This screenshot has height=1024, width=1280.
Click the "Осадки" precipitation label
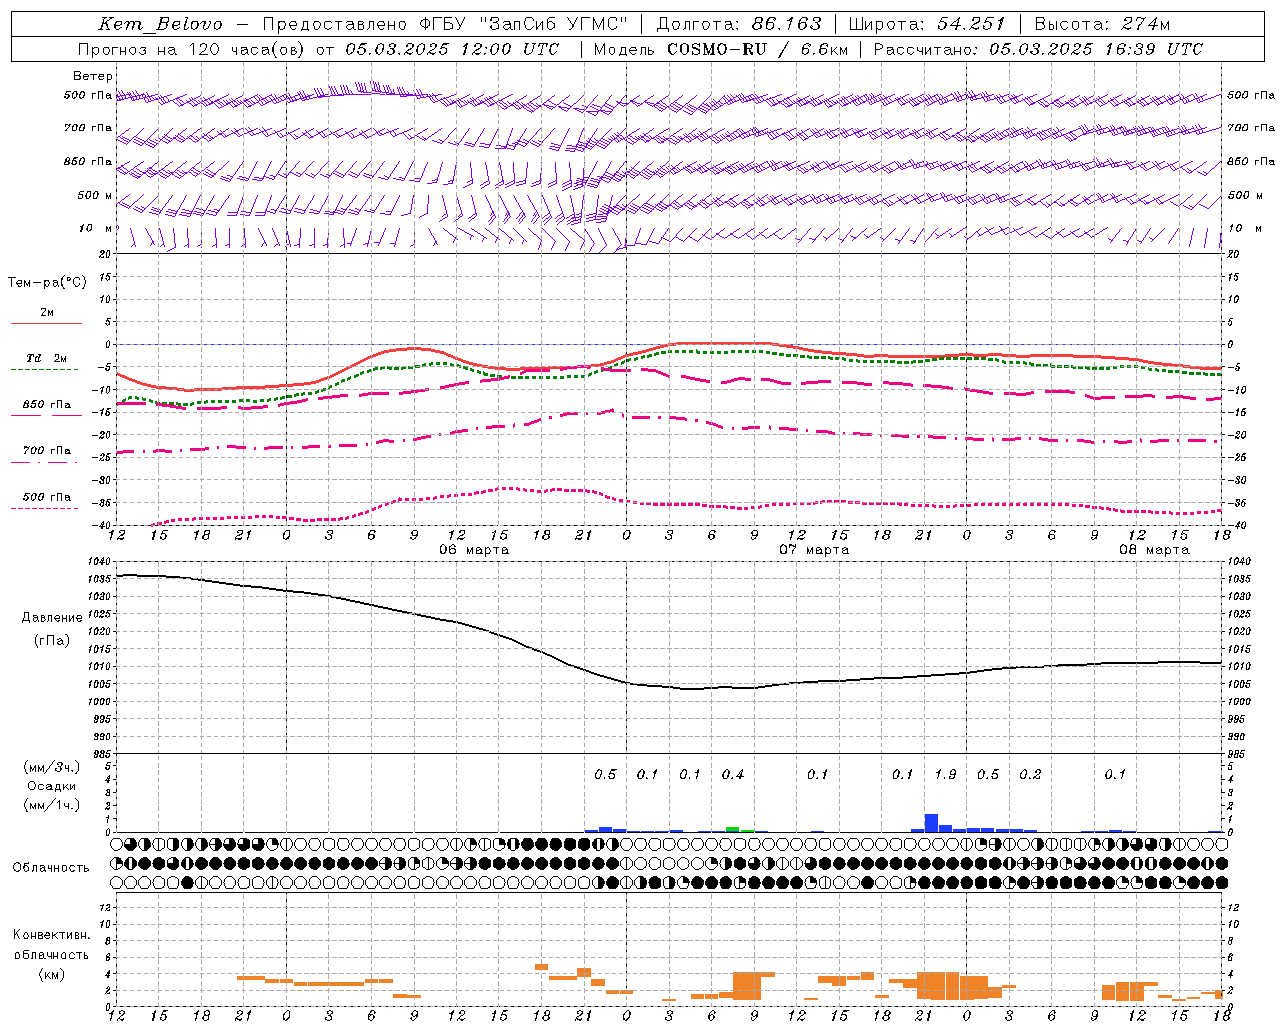click(x=51, y=786)
